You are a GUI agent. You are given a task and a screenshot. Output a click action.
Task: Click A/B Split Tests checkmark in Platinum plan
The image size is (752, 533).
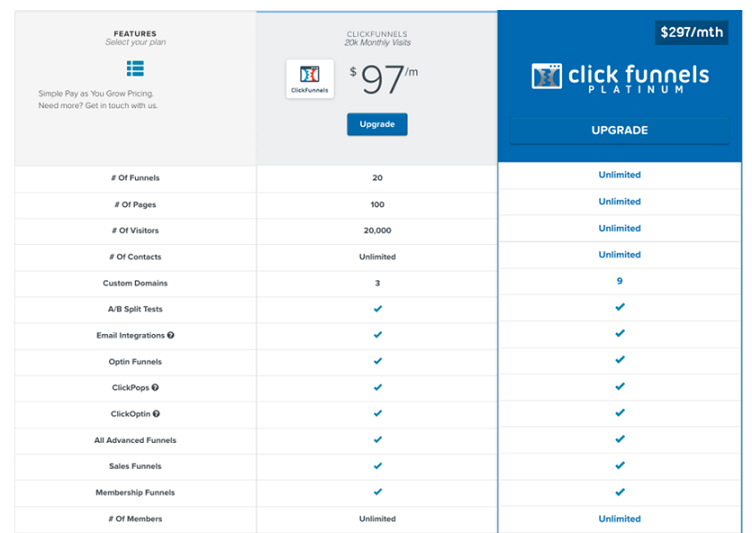click(620, 307)
